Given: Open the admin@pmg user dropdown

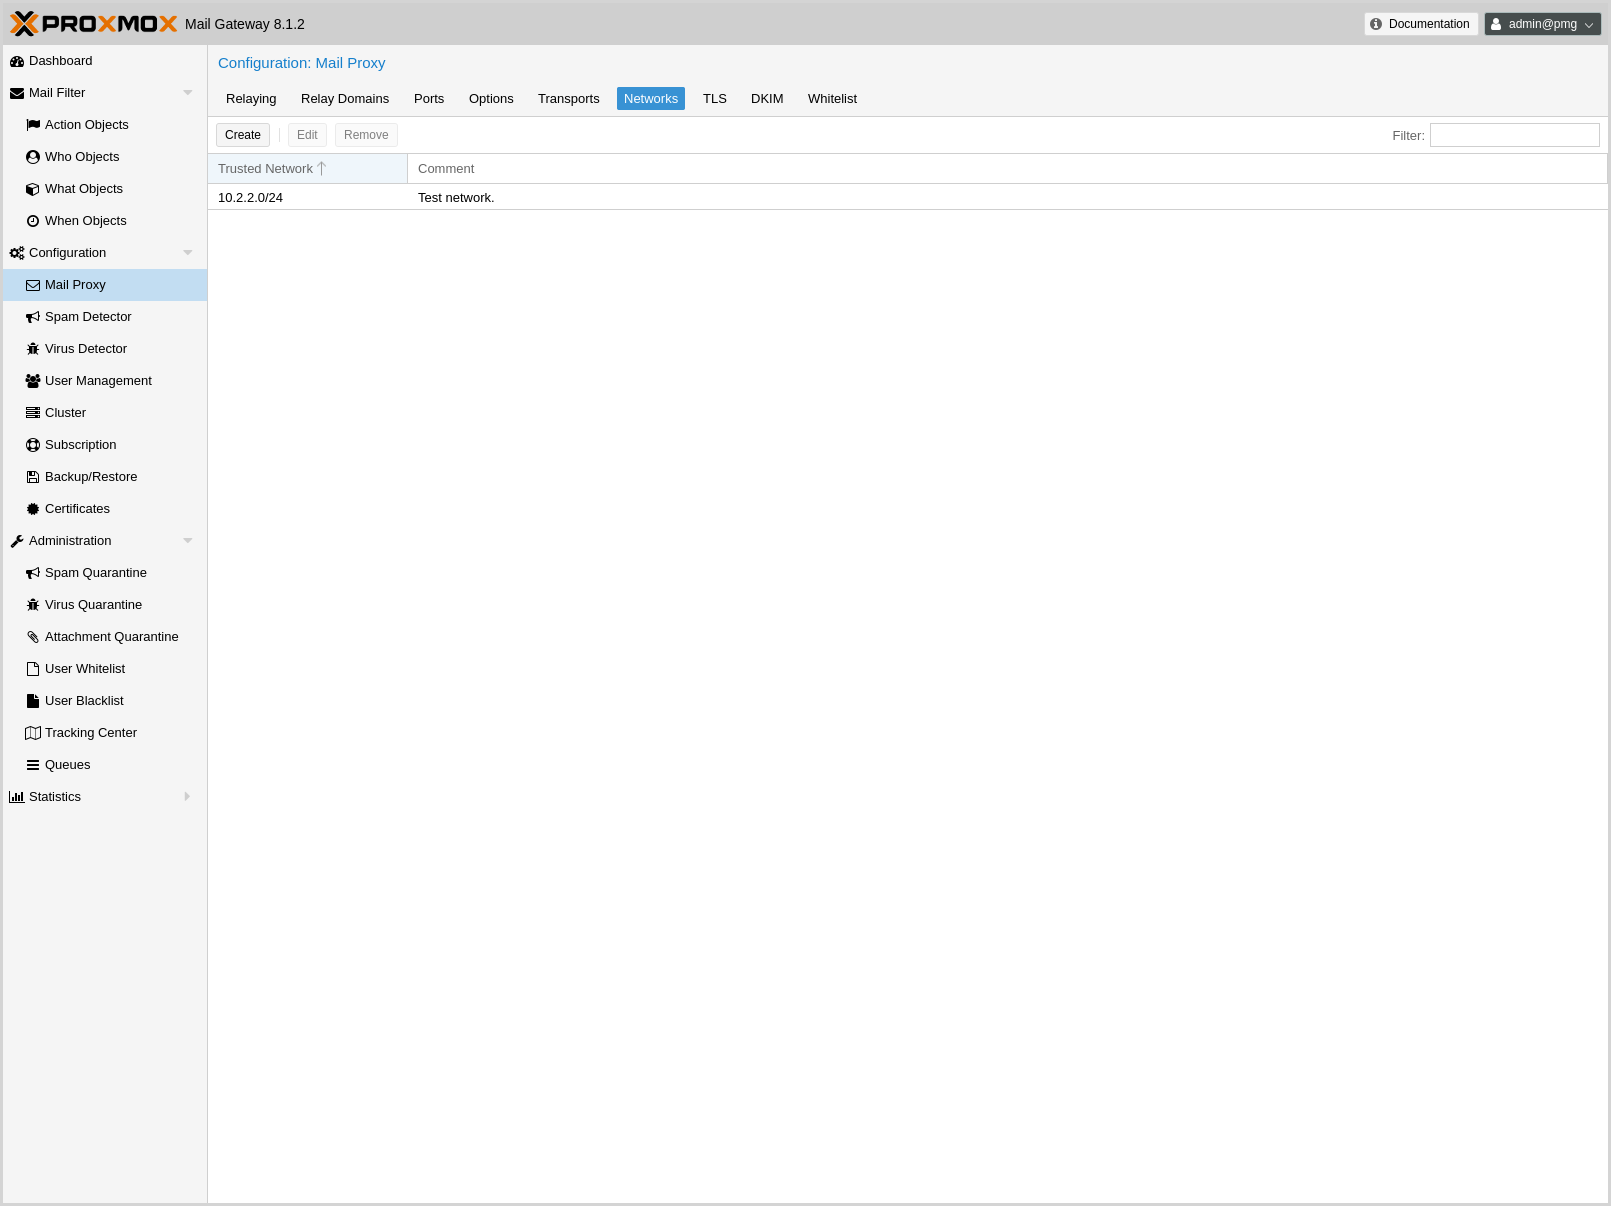Looking at the screenshot, I should 1542,24.
